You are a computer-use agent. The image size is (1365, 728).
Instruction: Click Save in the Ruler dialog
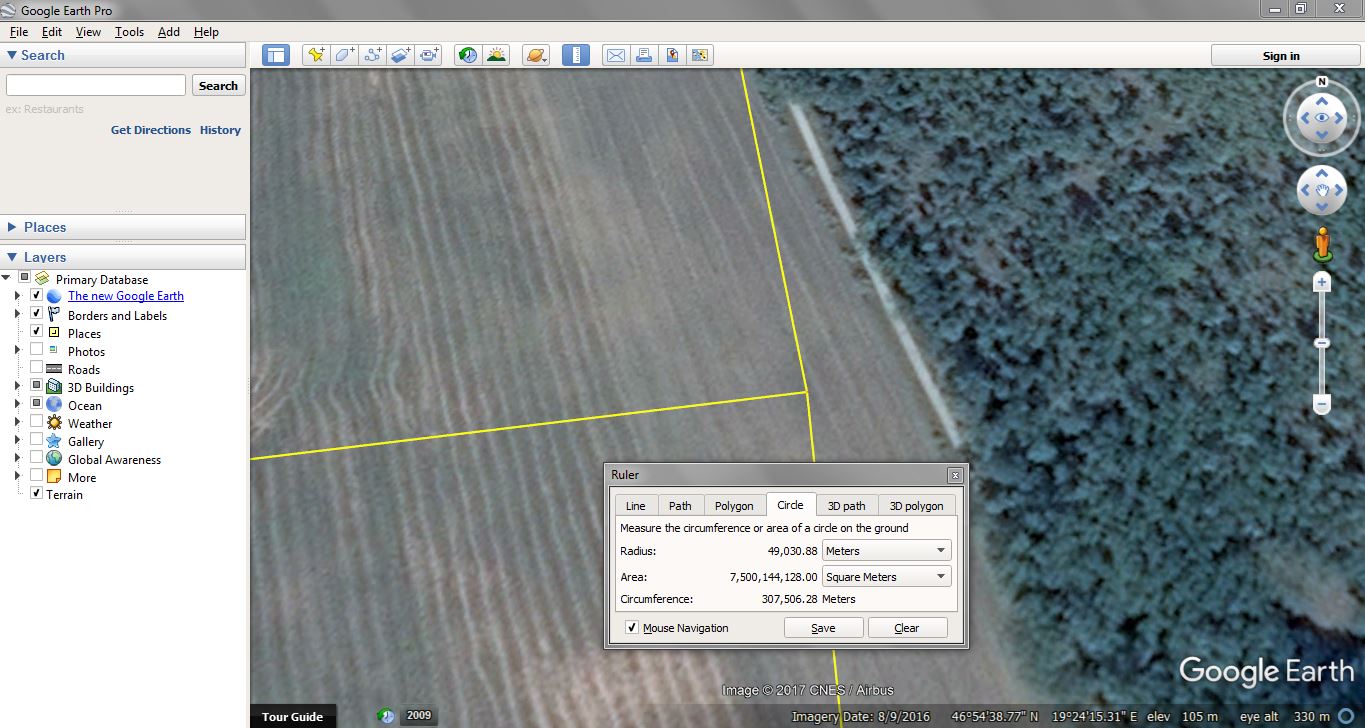[823, 628]
